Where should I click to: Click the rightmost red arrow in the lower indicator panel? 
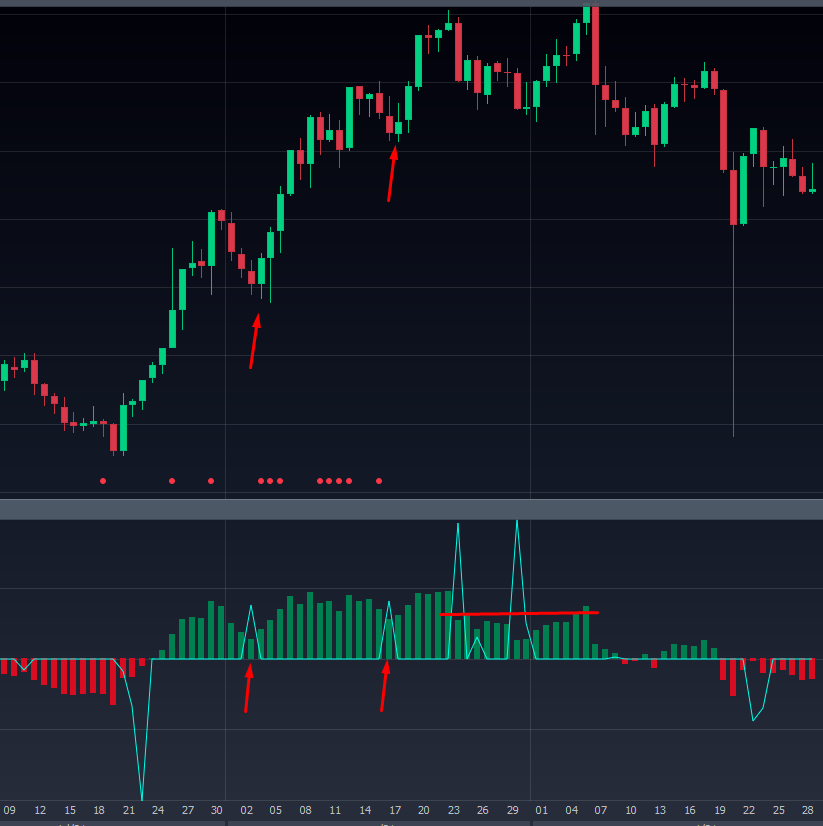pos(385,686)
